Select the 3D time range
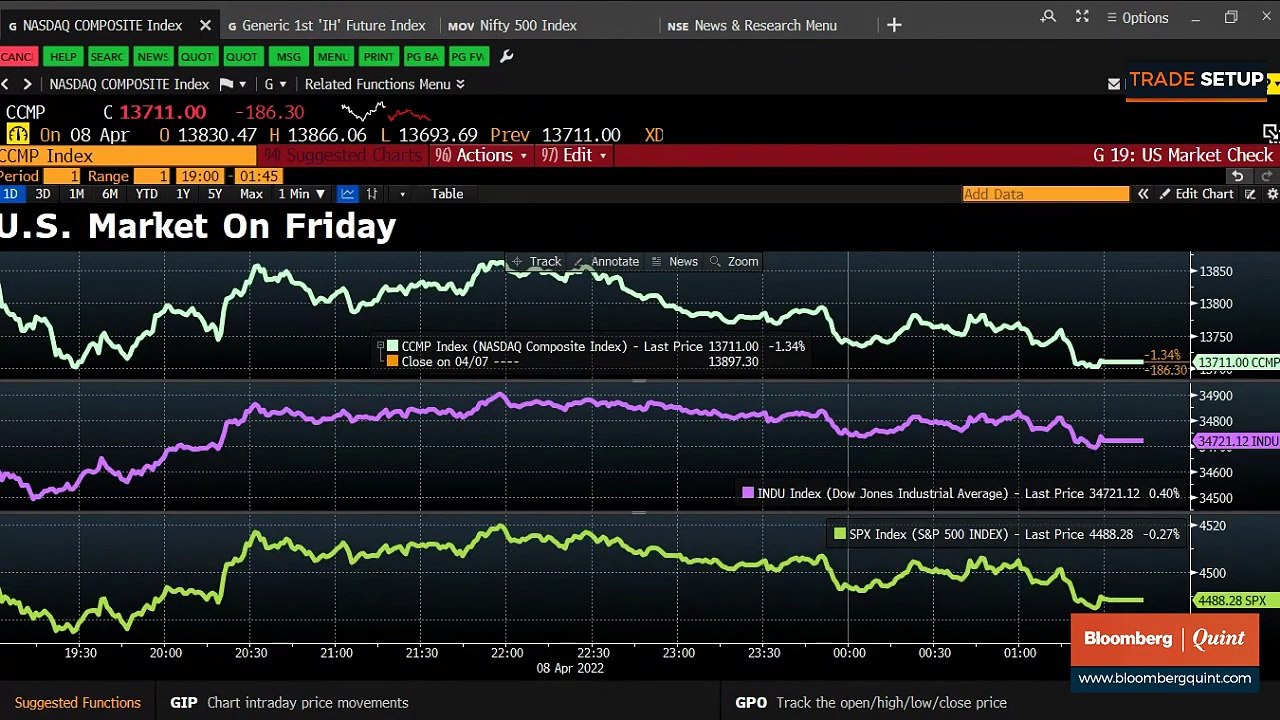1280x720 pixels. pyautogui.click(x=42, y=194)
